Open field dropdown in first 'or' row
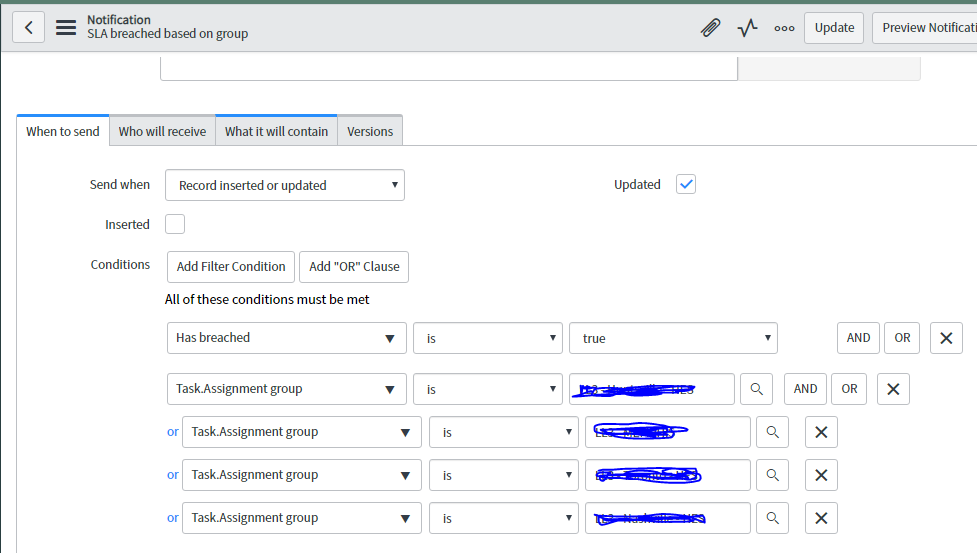This screenshot has width=977, height=553. [302, 432]
